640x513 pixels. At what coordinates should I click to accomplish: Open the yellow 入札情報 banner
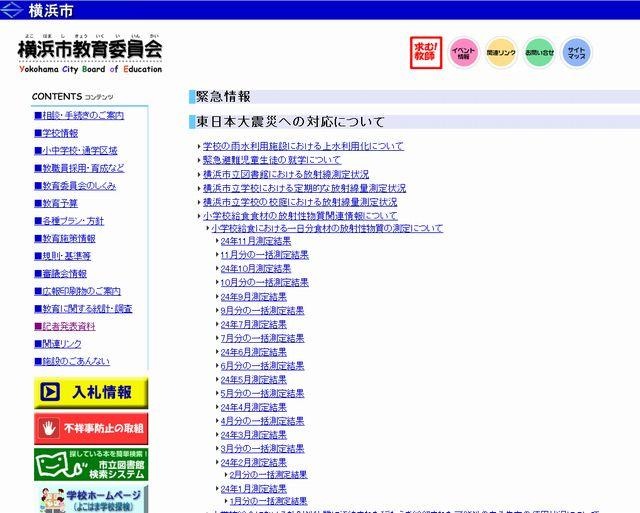point(91,392)
